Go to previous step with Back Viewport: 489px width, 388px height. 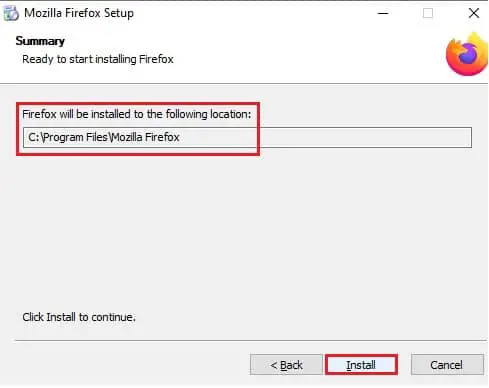[x=286, y=365]
